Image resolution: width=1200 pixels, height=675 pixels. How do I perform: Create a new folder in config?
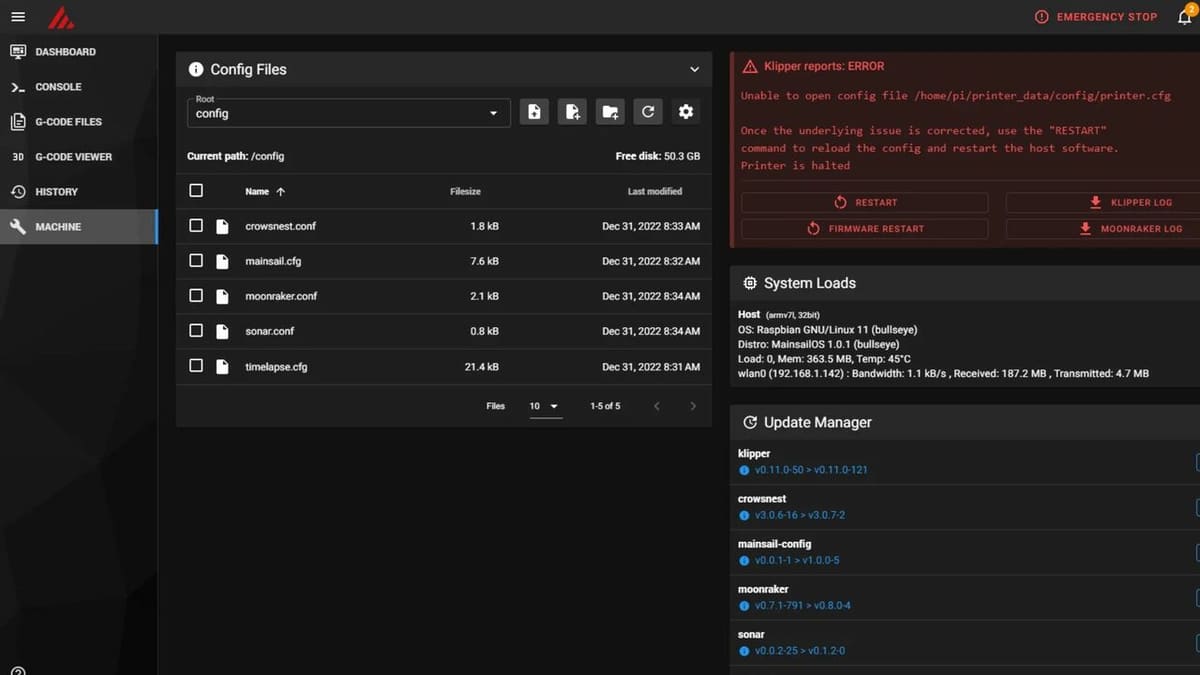click(610, 112)
